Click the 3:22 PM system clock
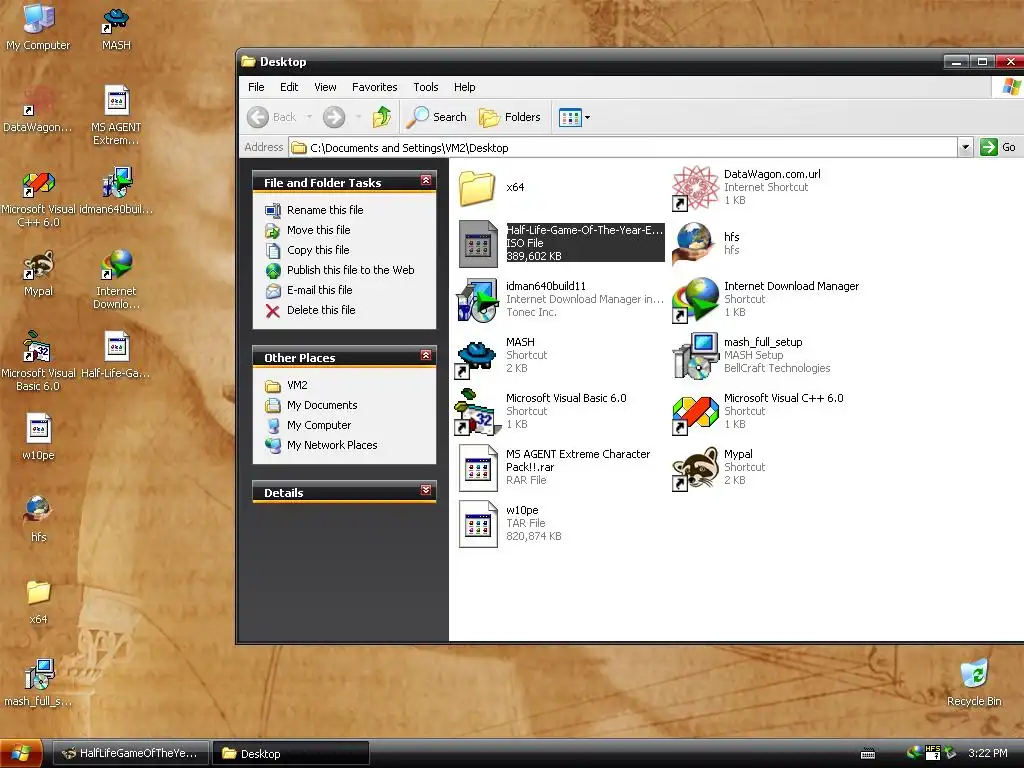The image size is (1024, 768). click(987, 754)
